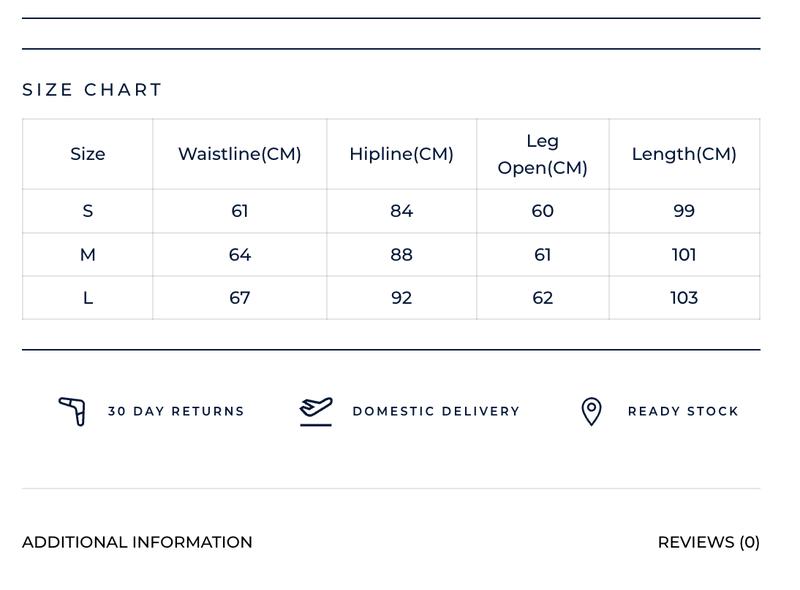Viewport: 800px width, 590px height.
Task: Click the size S row label
Action: 88,211
